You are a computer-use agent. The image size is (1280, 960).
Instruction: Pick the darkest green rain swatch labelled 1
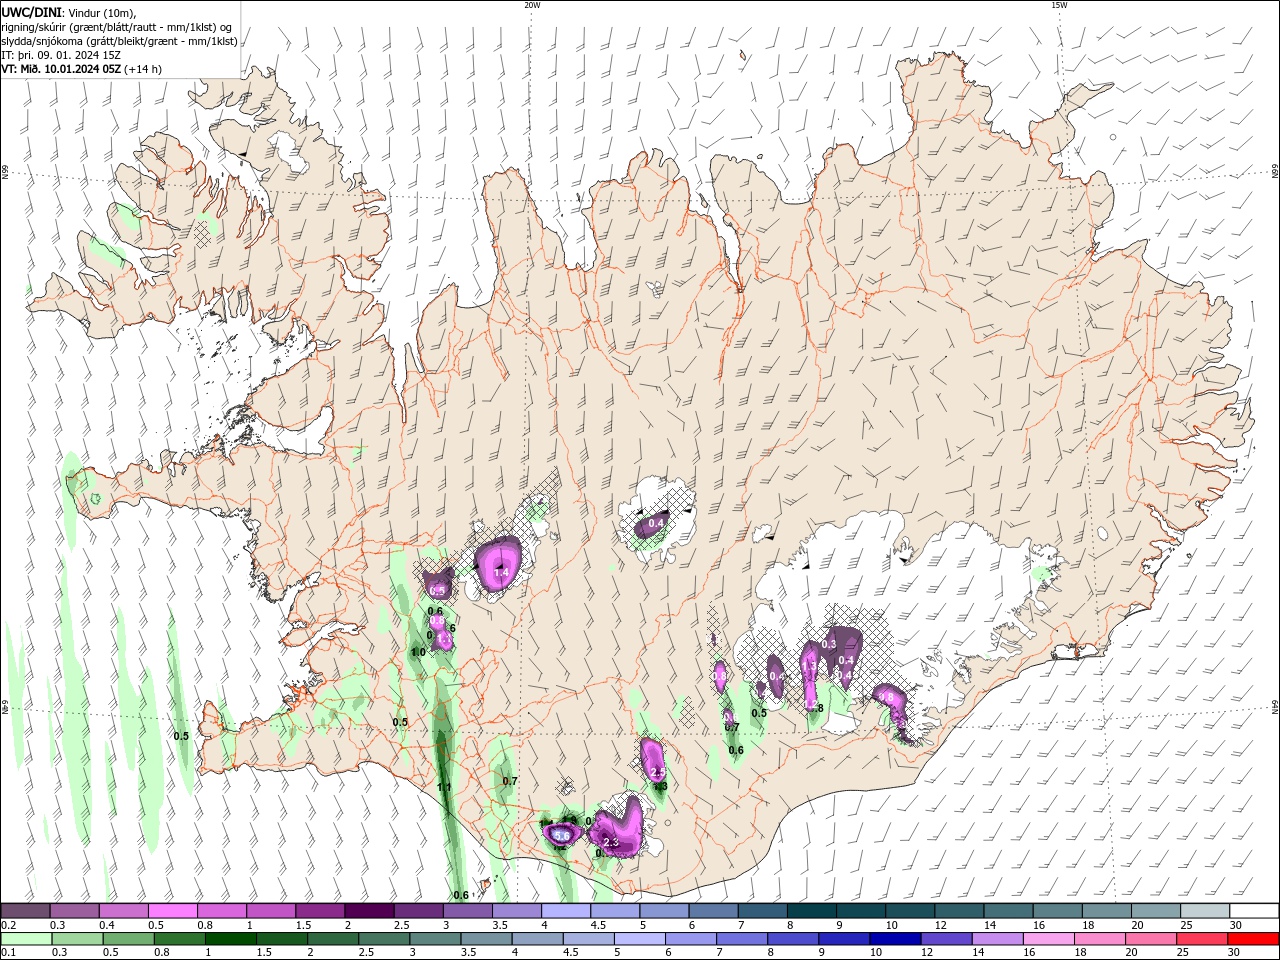click(231, 939)
